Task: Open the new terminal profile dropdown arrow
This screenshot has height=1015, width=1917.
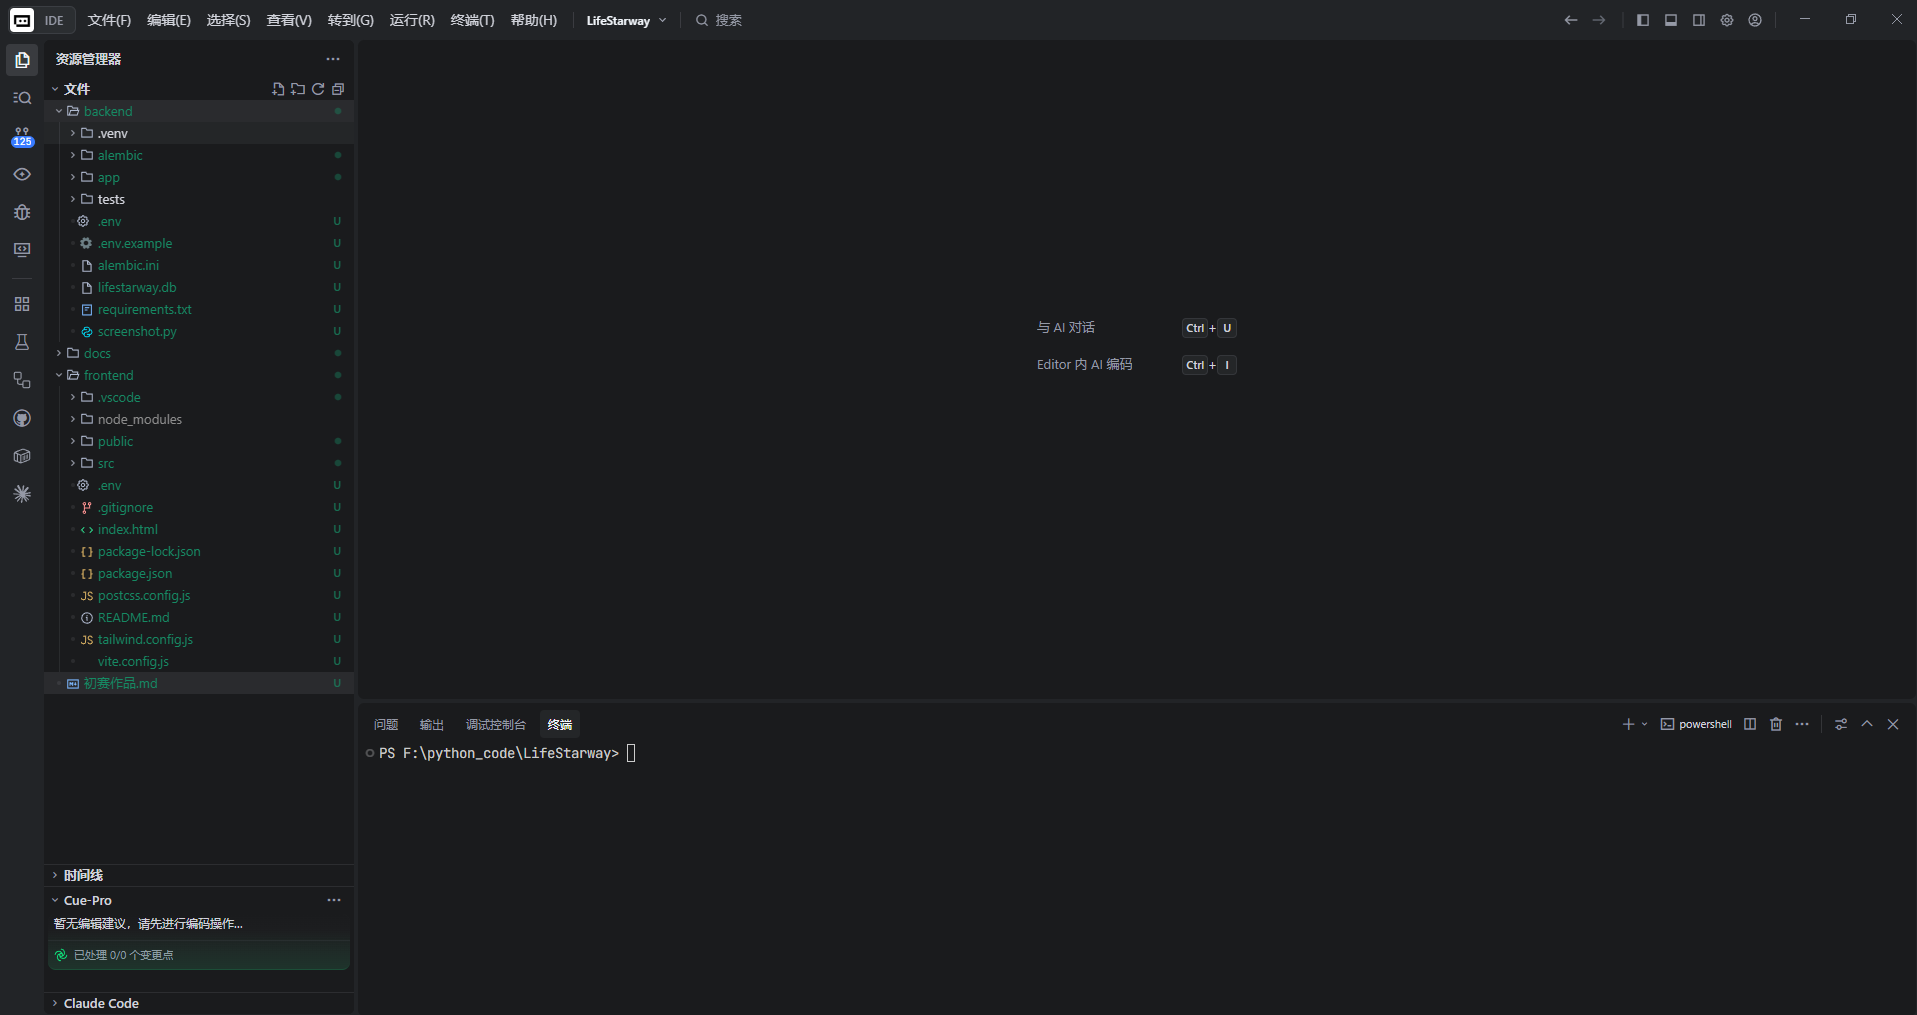Action: click(x=1645, y=724)
